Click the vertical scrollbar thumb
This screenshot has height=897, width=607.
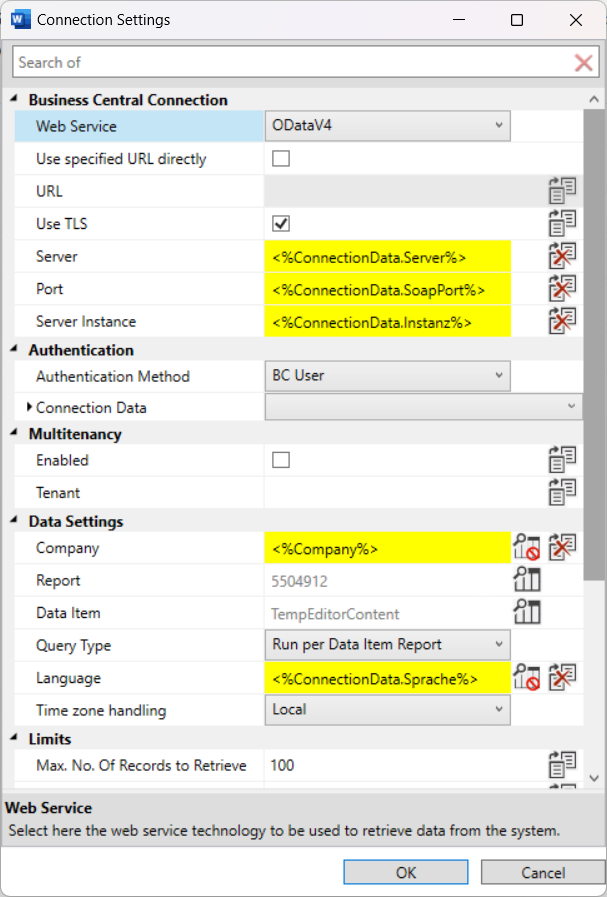pos(593,345)
